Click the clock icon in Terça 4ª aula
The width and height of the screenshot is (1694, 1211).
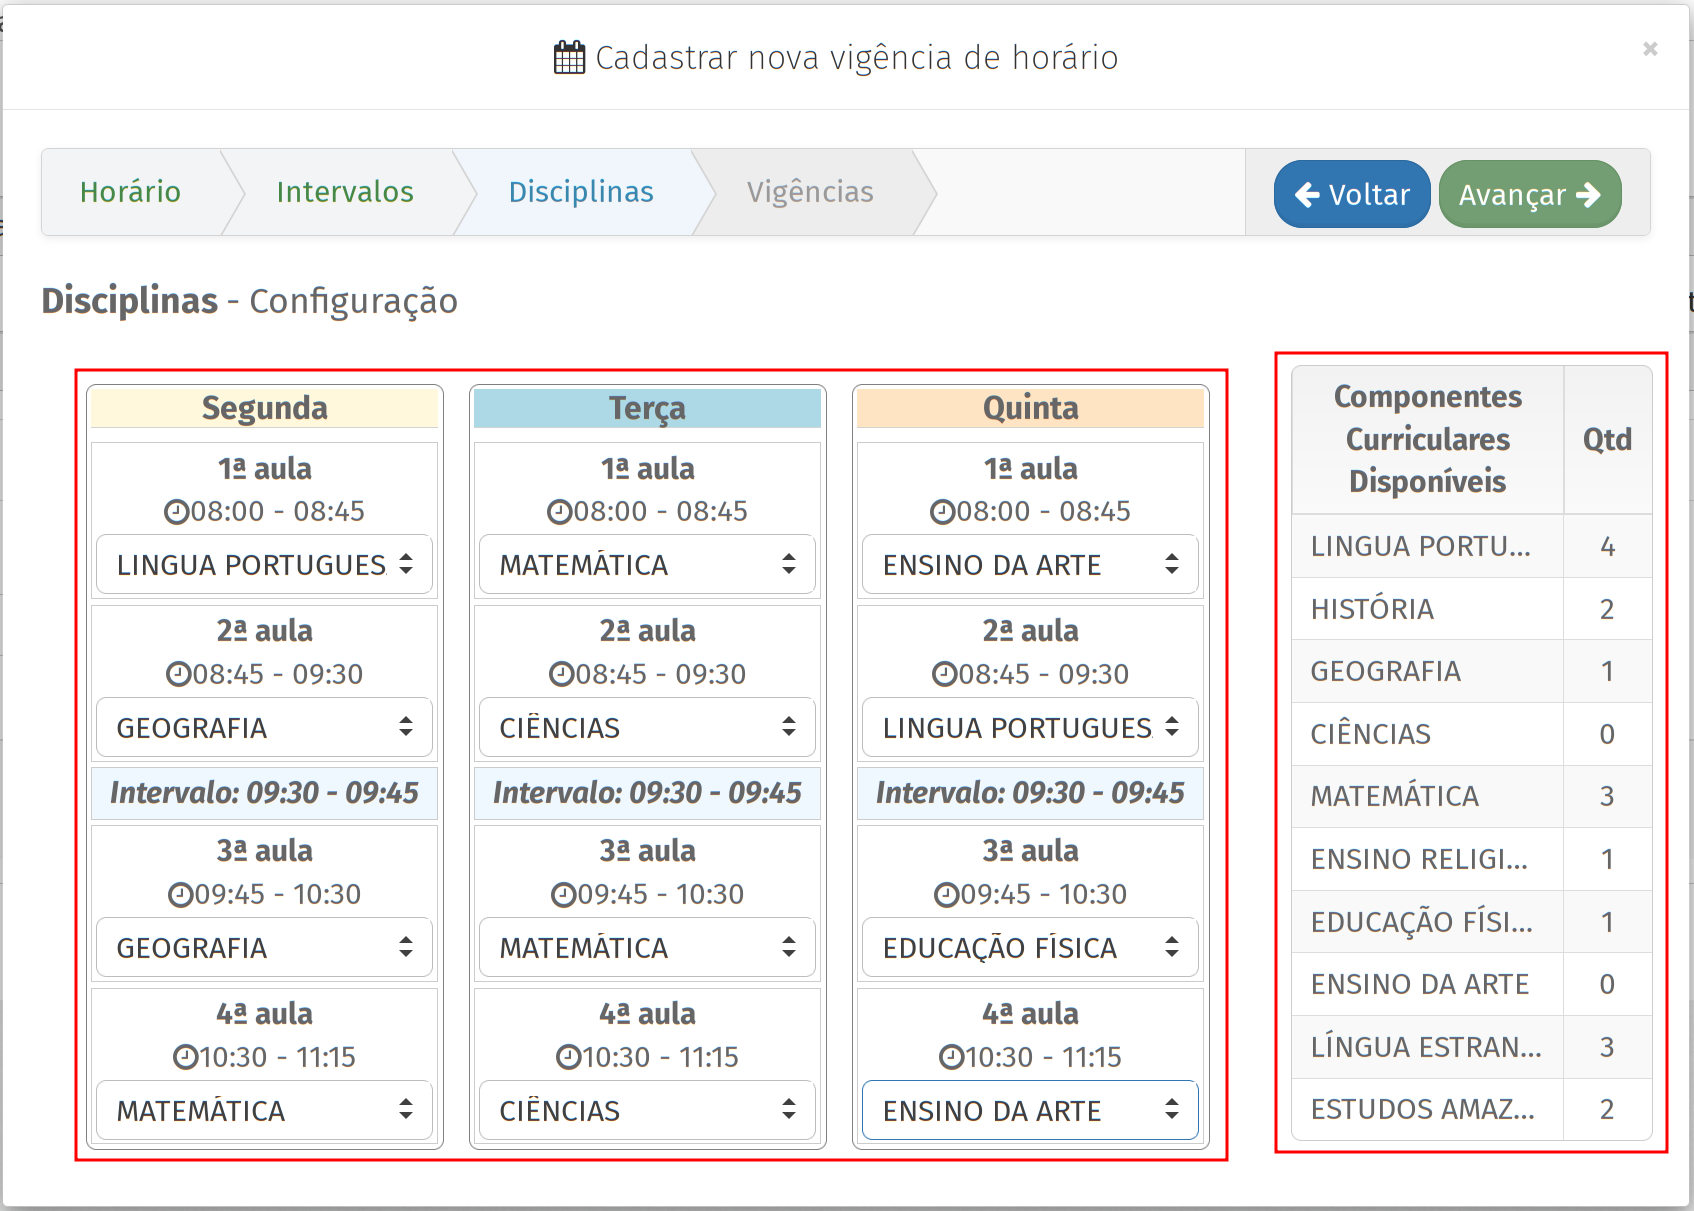[568, 1057]
